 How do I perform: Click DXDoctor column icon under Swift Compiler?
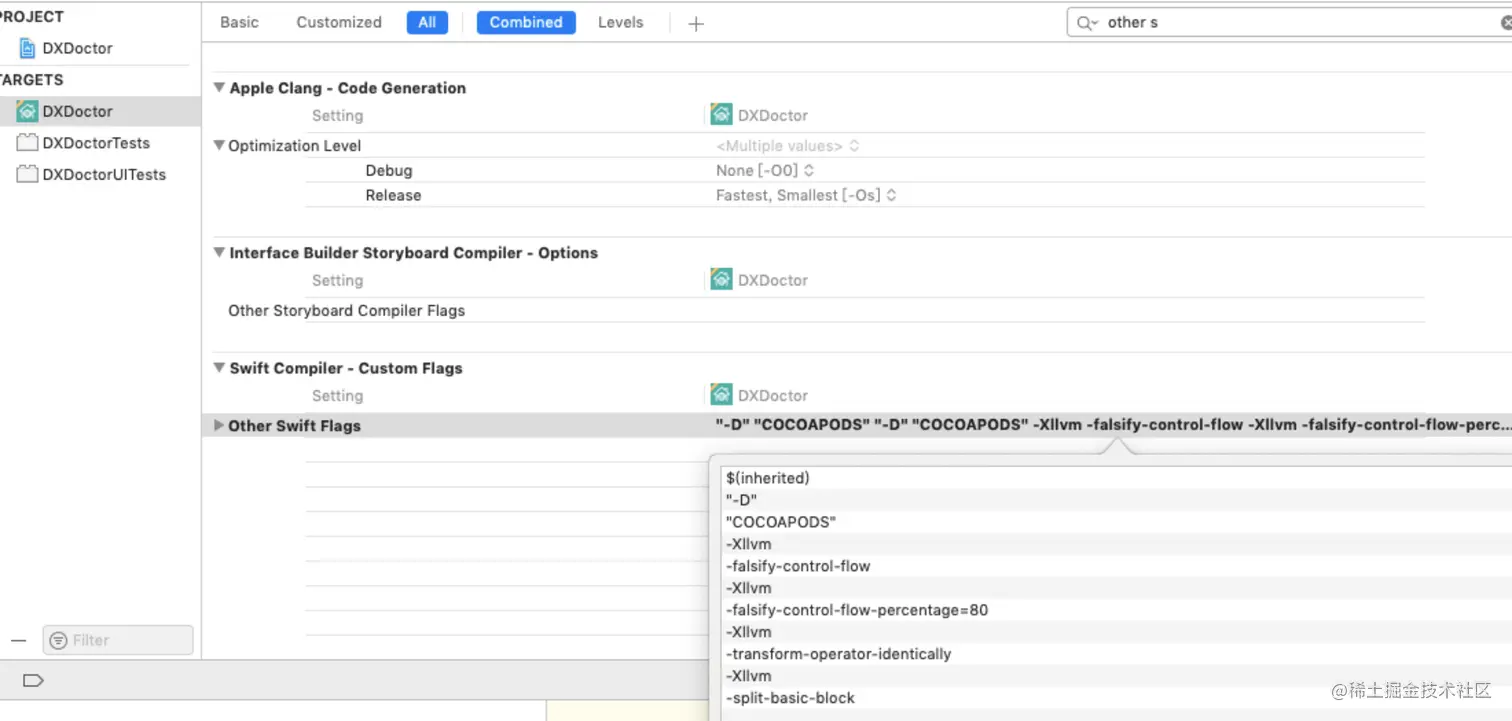721,395
